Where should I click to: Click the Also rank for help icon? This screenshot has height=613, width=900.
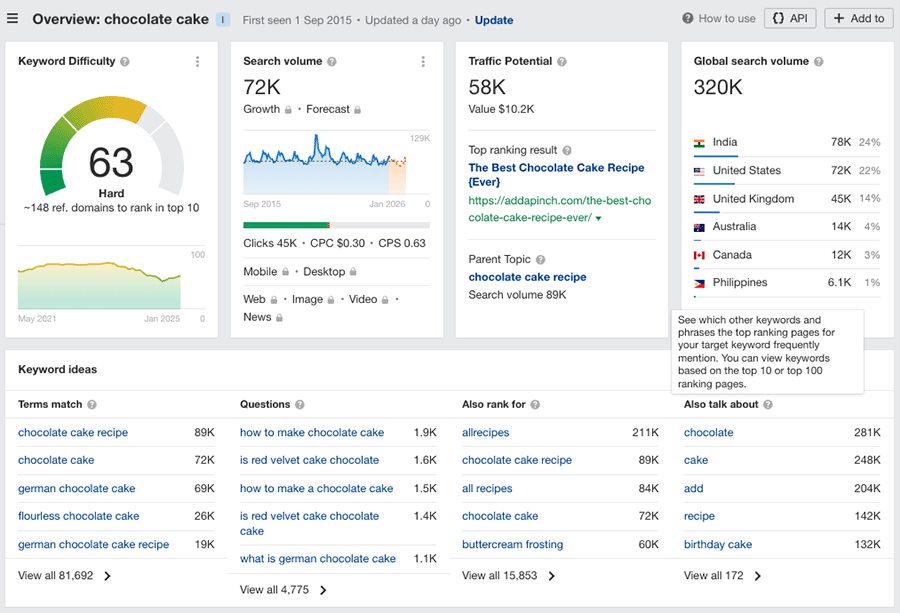click(535, 405)
